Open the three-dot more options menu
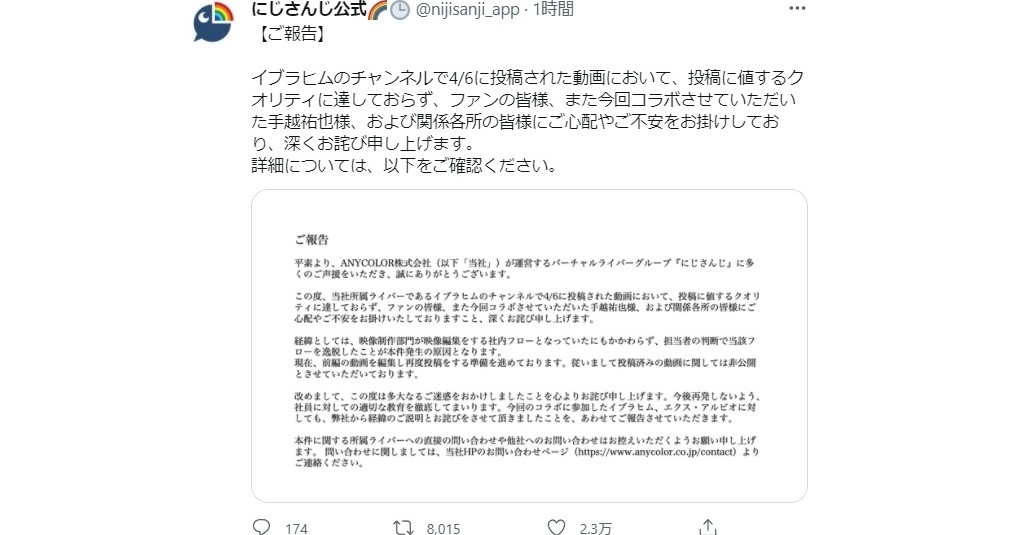Viewport: 1022px width, 535px height. pyautogui.click(x=796, y=10)
